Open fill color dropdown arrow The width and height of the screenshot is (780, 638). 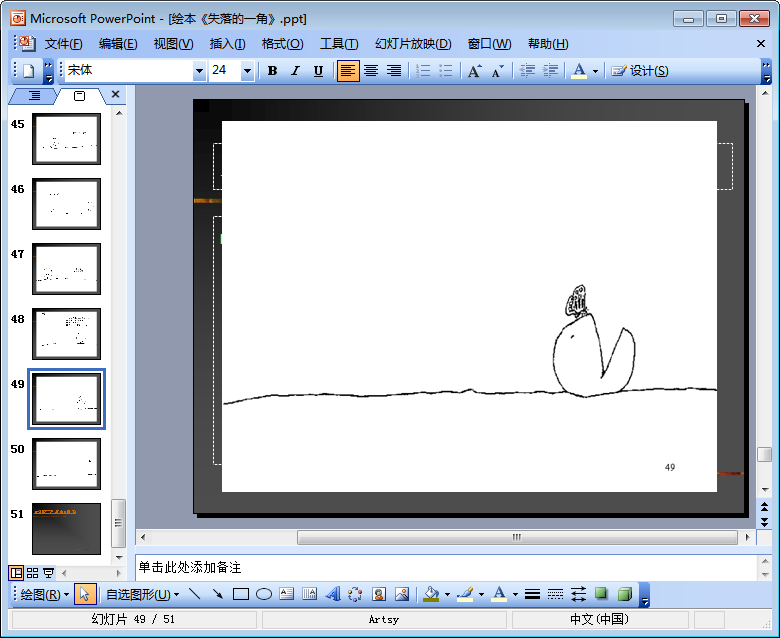[x=447, y=595]
